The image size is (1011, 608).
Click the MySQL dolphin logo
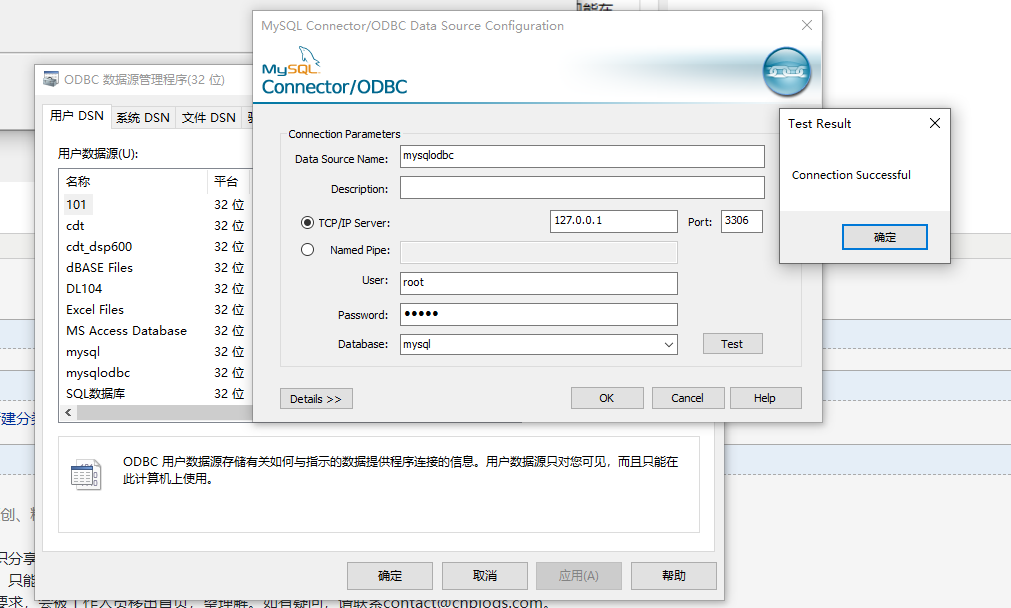pos(308,57)
